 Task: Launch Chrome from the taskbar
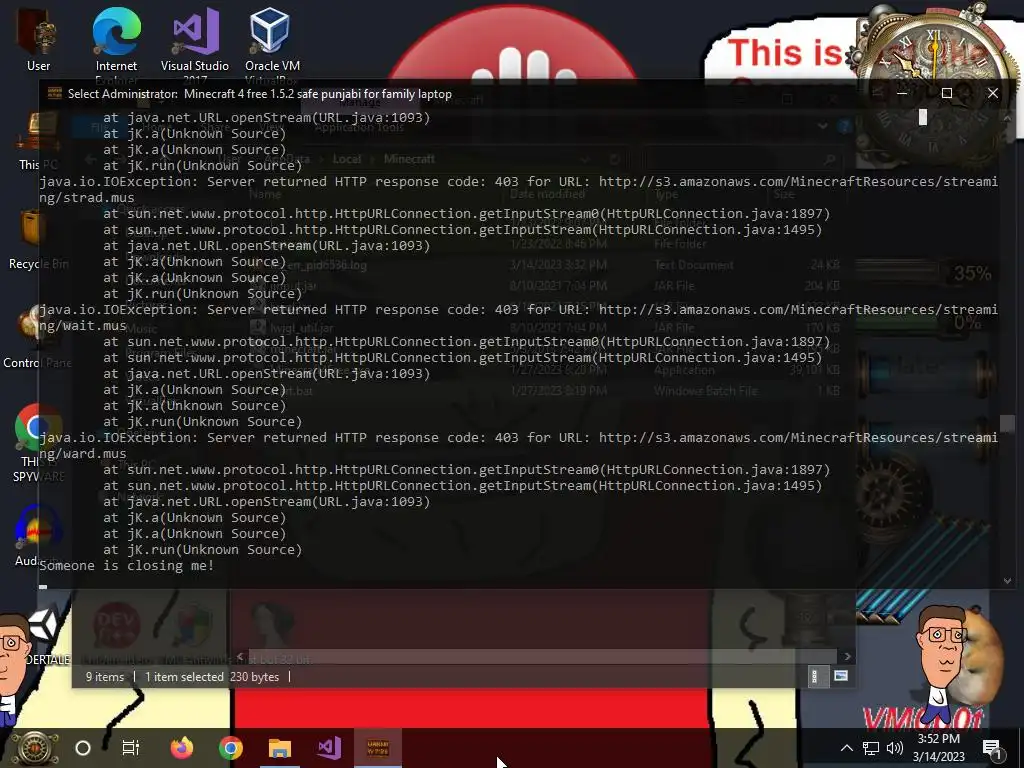231,748
